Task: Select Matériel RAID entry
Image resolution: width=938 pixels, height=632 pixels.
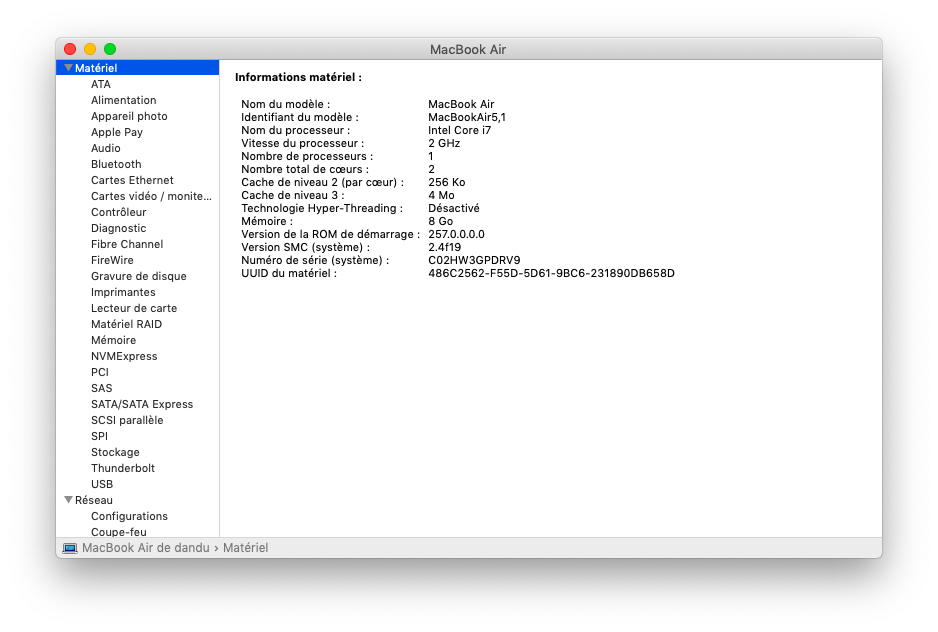Action: click(126, 324)
